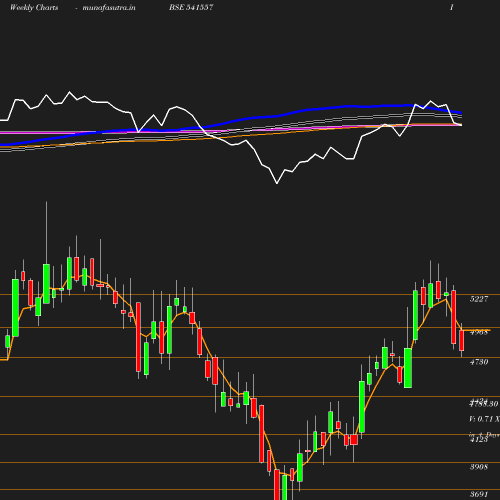Click the 'BSE 541557' symbol label

tap(191, 7)
